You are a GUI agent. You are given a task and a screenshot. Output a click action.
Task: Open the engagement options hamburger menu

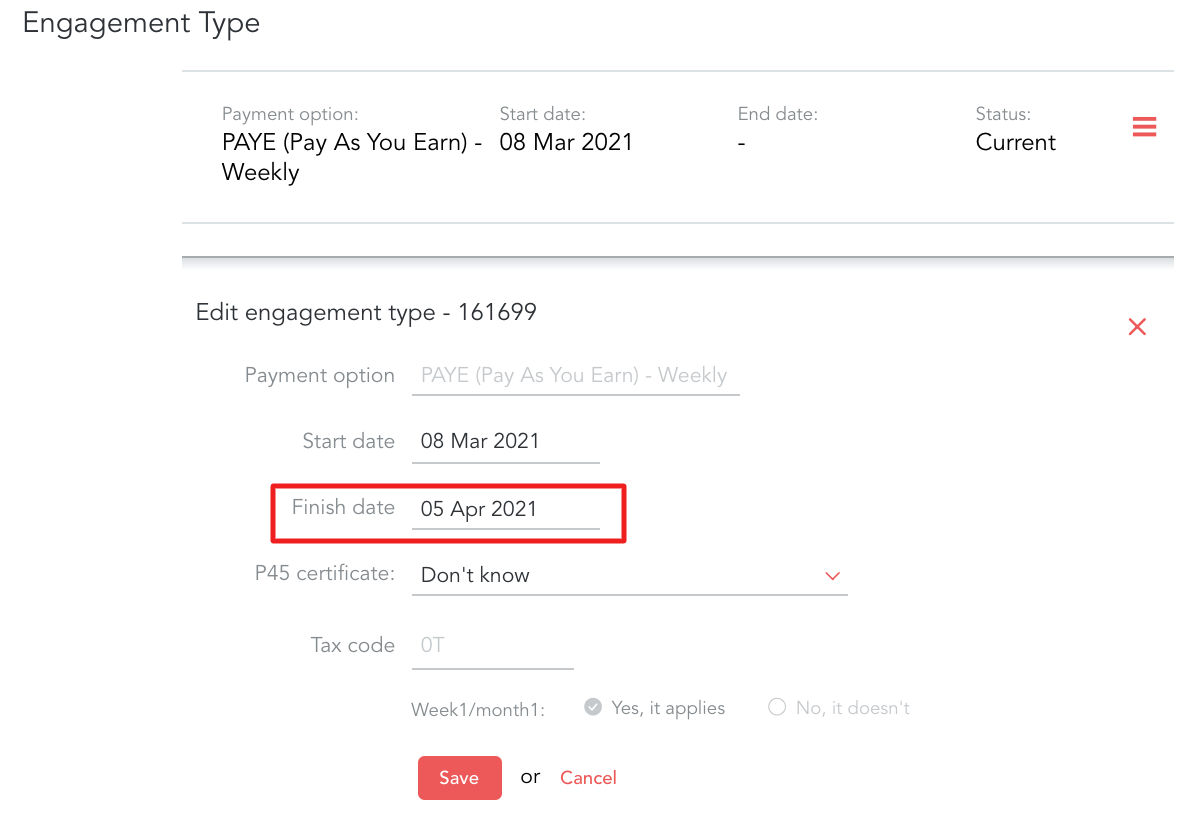(x=1144, y=127)
